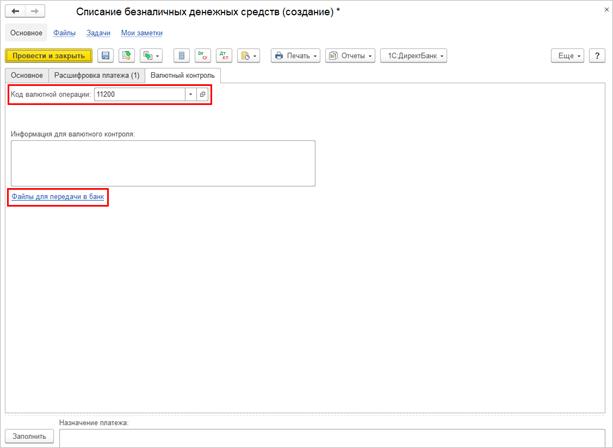
Task: Expand the Код валютной операции dropdown arrow
Action: 189,94
